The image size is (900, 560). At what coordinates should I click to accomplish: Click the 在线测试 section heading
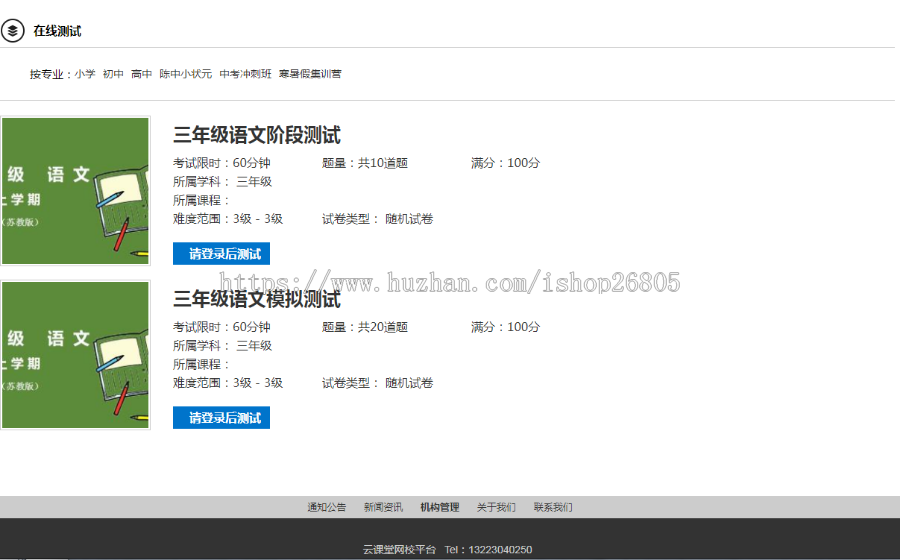57,31
